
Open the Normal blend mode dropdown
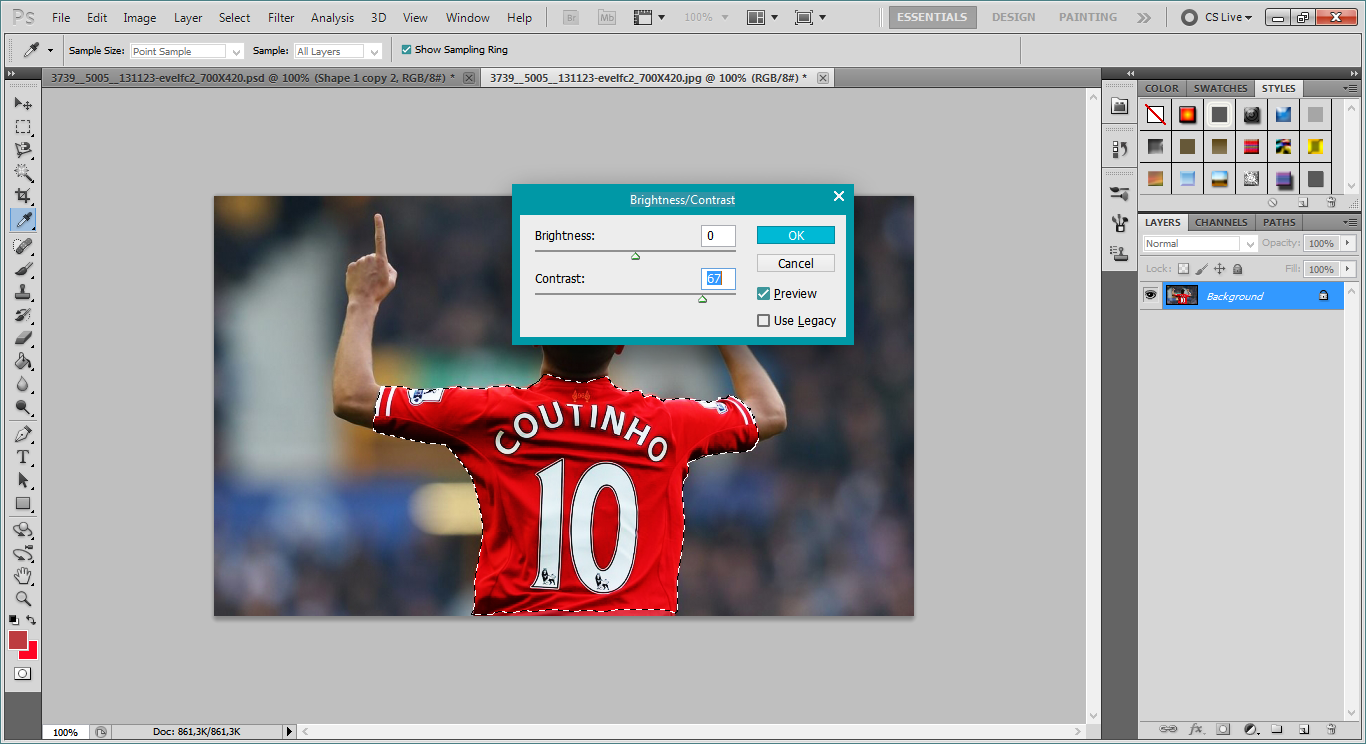1200,243
